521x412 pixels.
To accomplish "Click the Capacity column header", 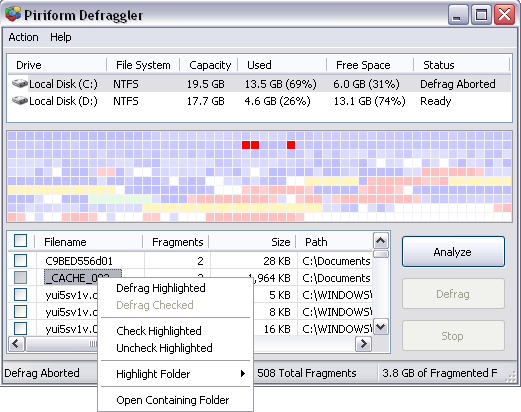I will click(209, 65).
